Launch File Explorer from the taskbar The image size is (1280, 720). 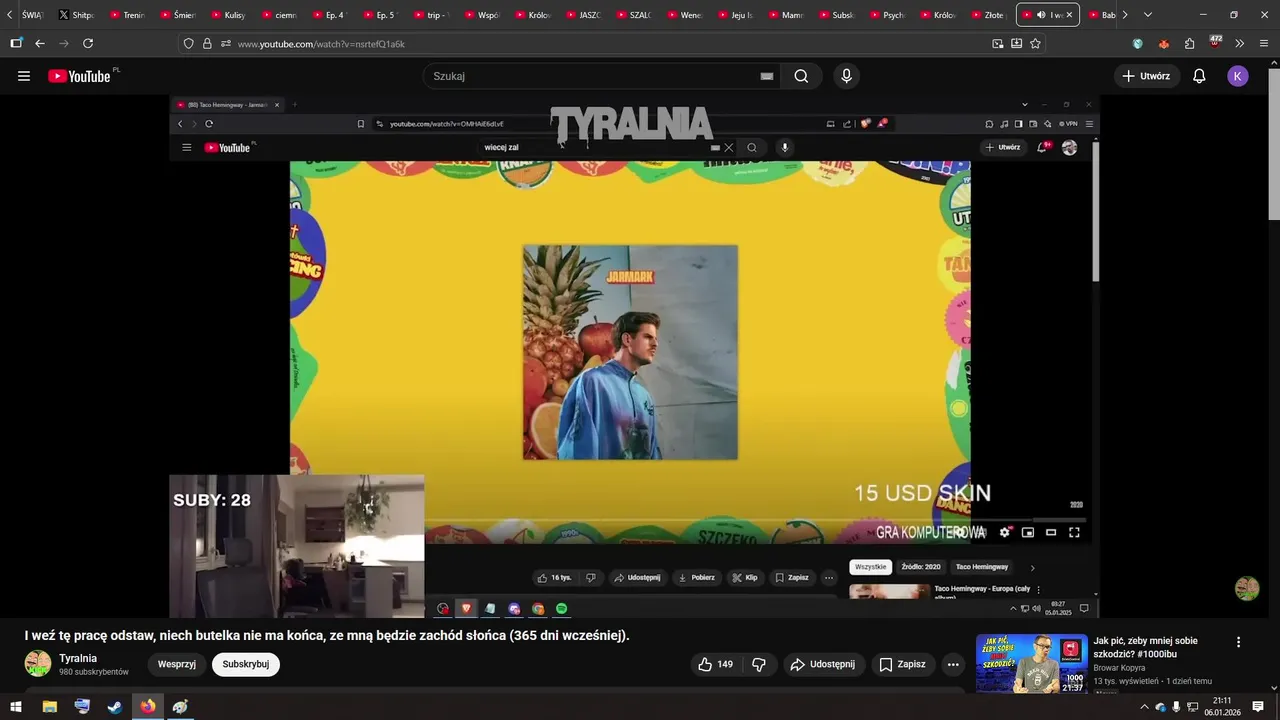[49, 707]
